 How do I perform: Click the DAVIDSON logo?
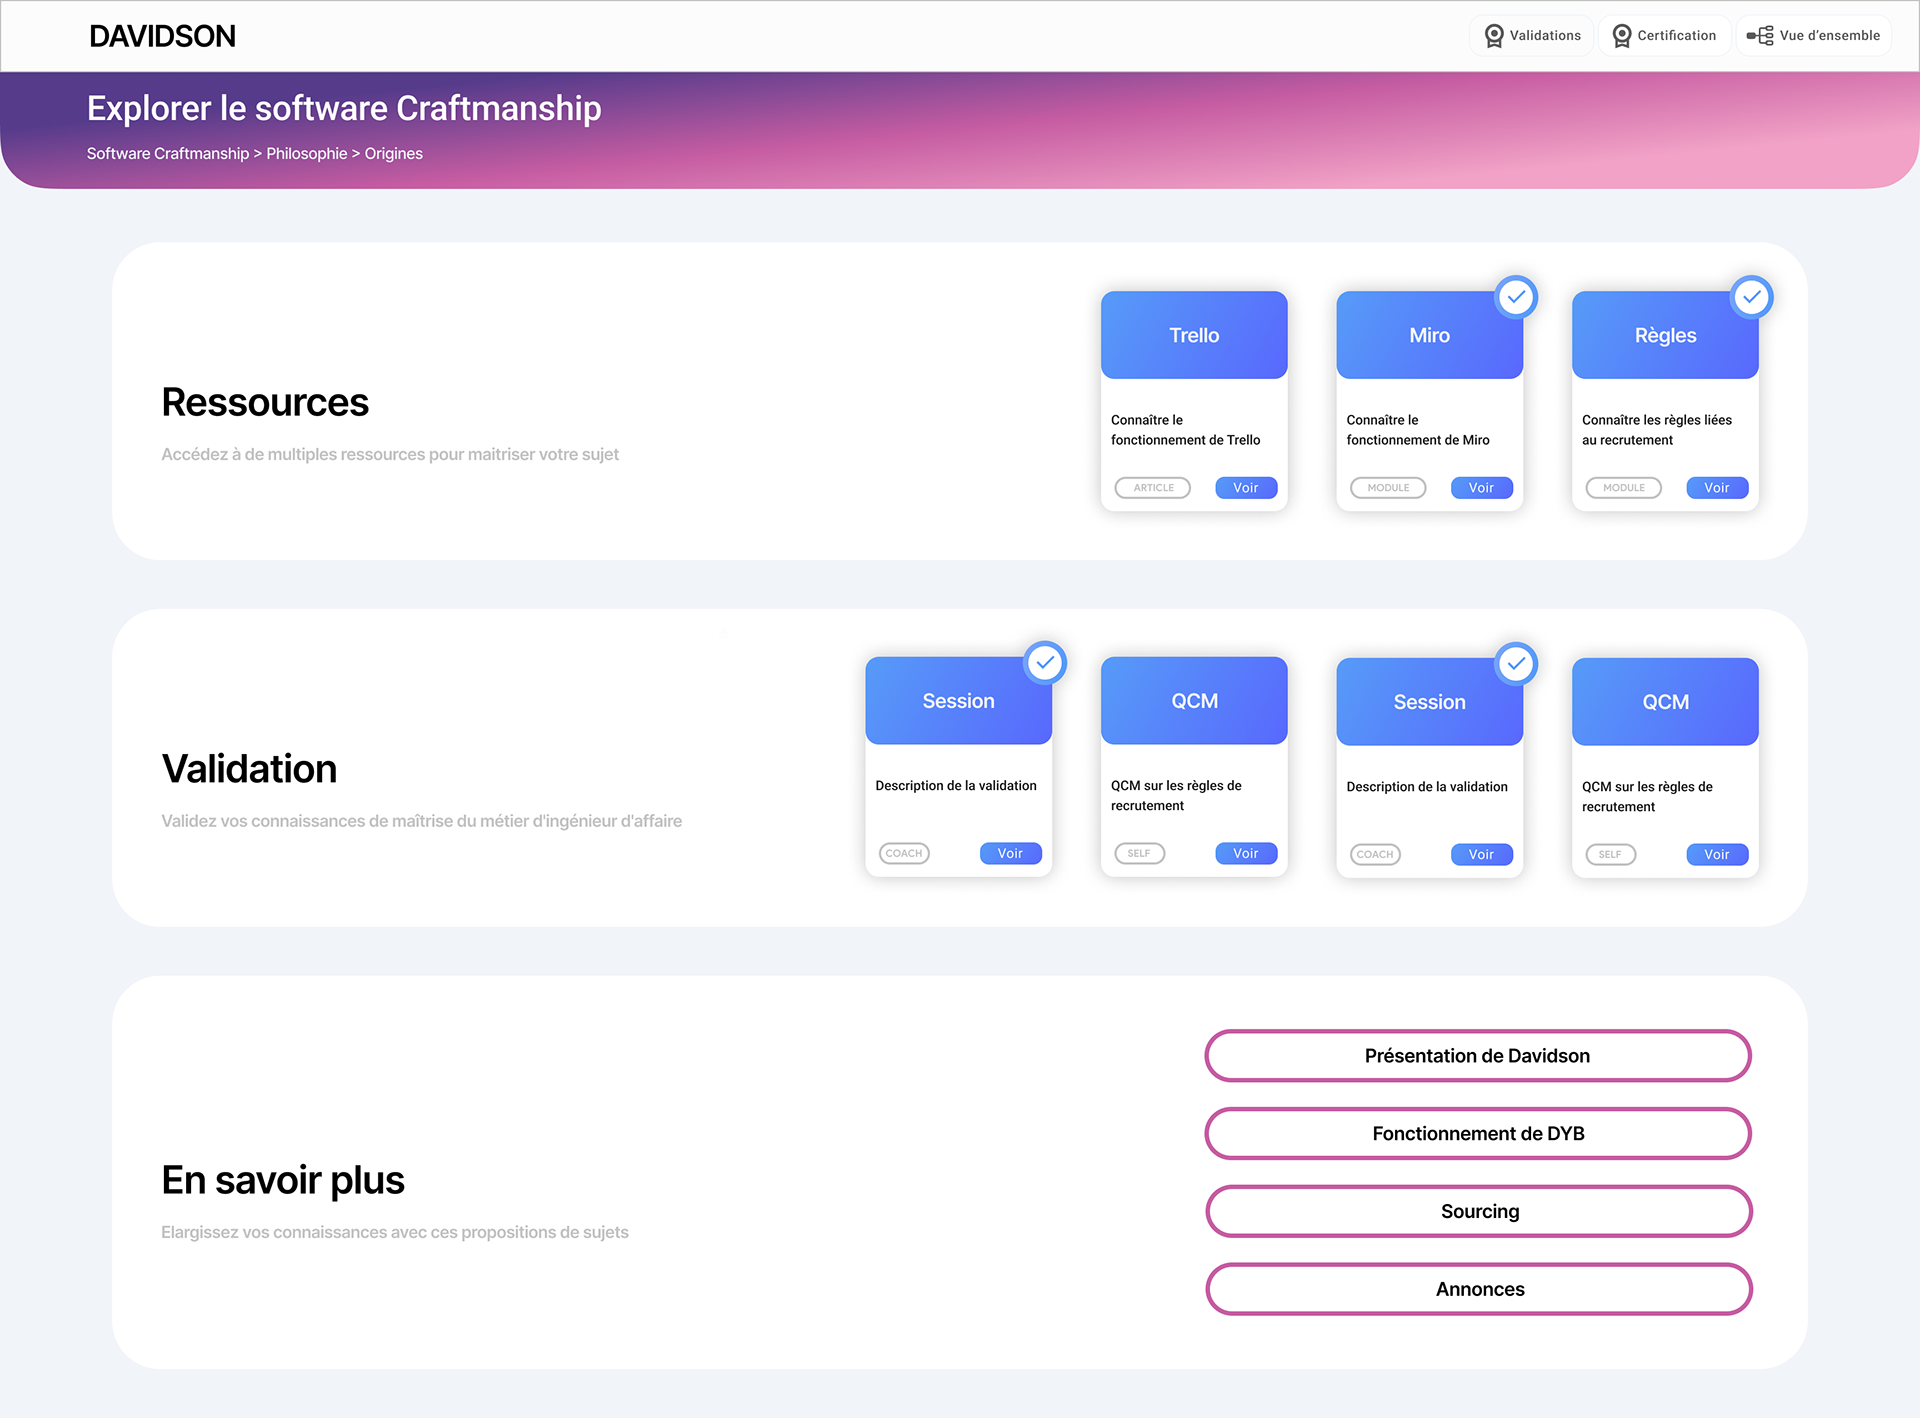[x=162, y=37]
